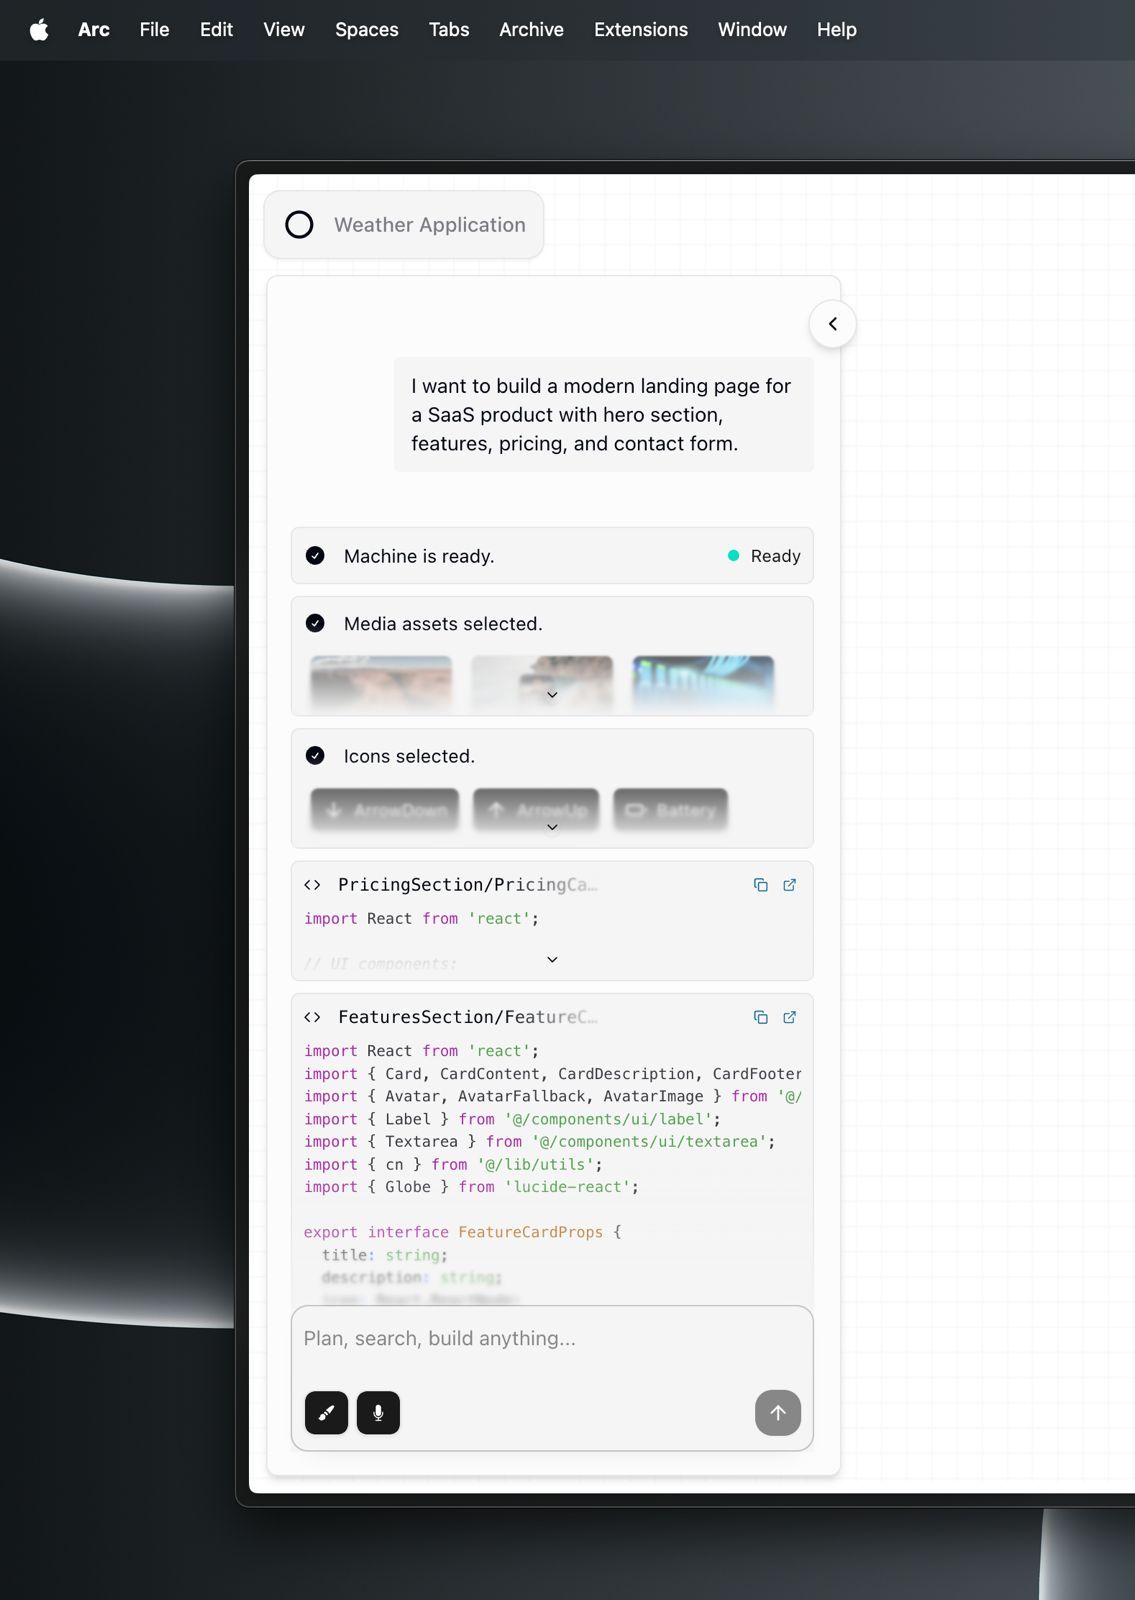The height and width of the screenshot is (1600, 1135).
Task: Click the PricingSection/PricingCa file name
Action: [467, 885]
